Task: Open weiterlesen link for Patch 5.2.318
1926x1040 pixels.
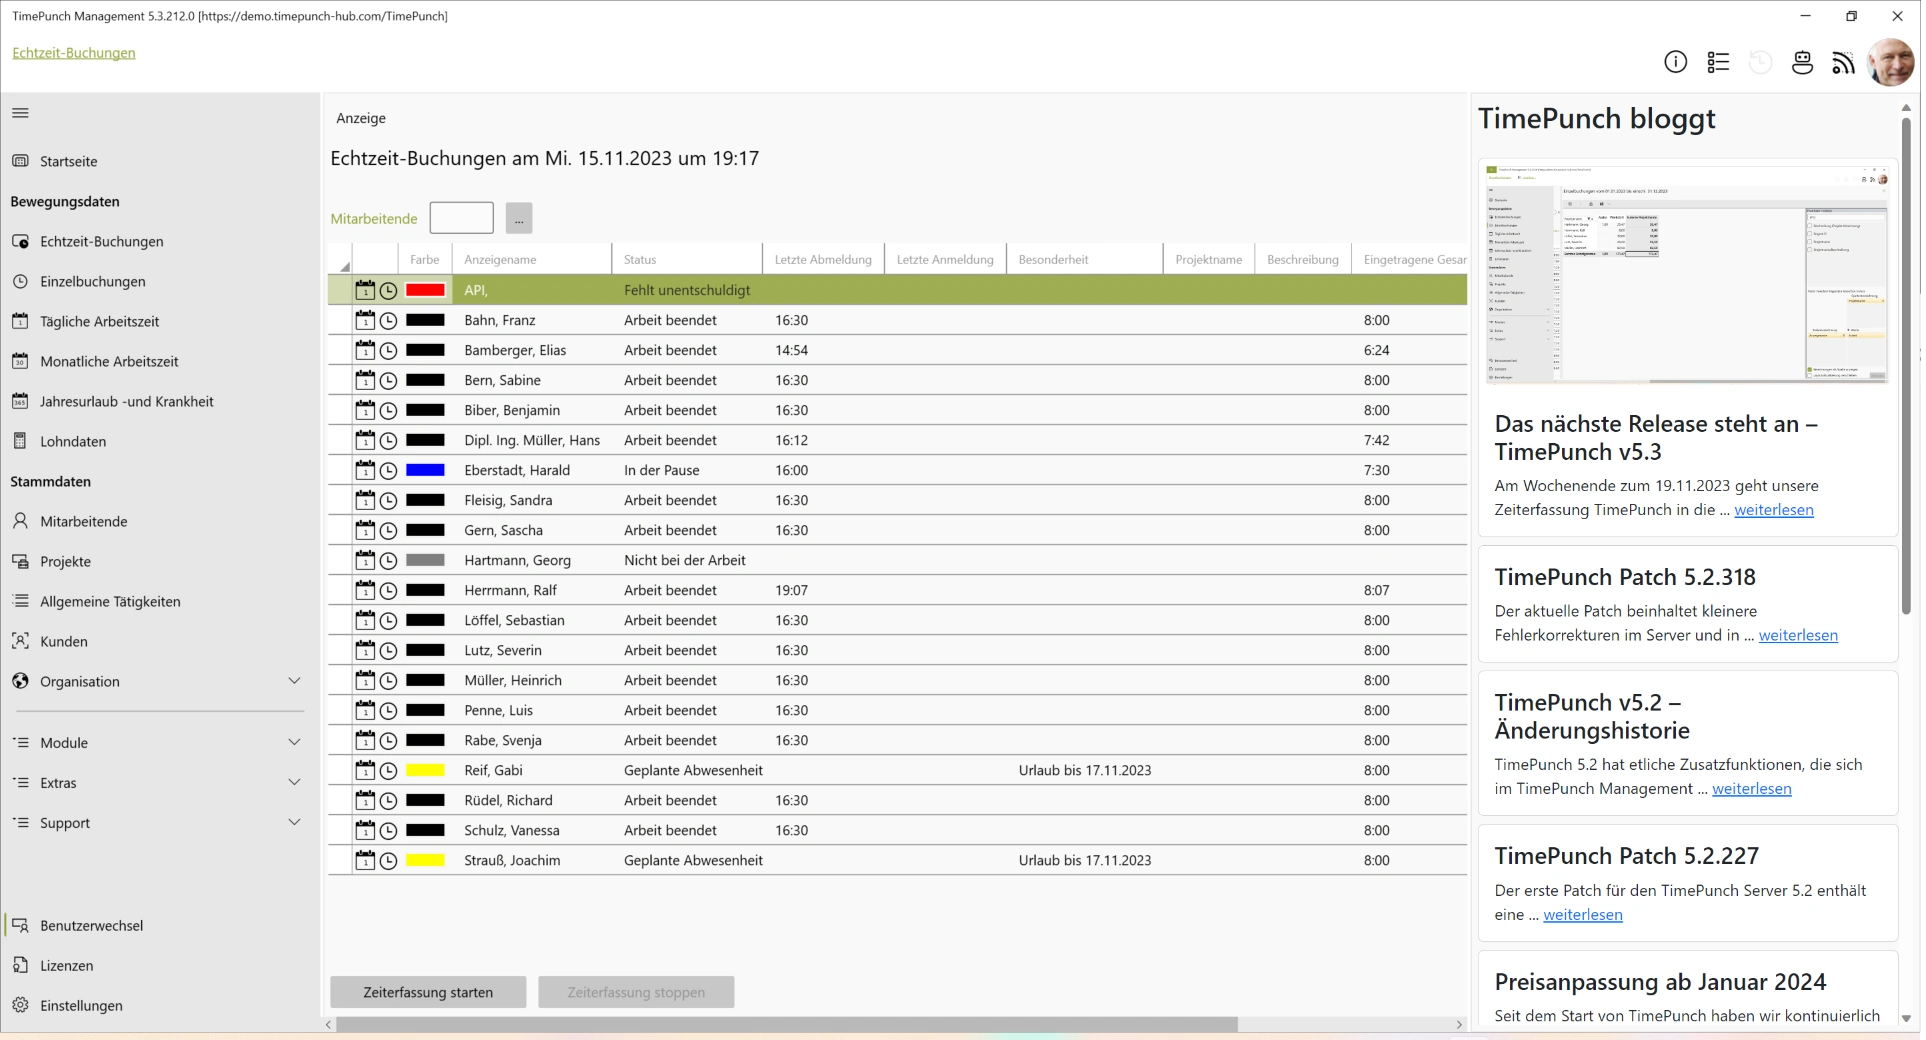Action: click(1798, 635)
